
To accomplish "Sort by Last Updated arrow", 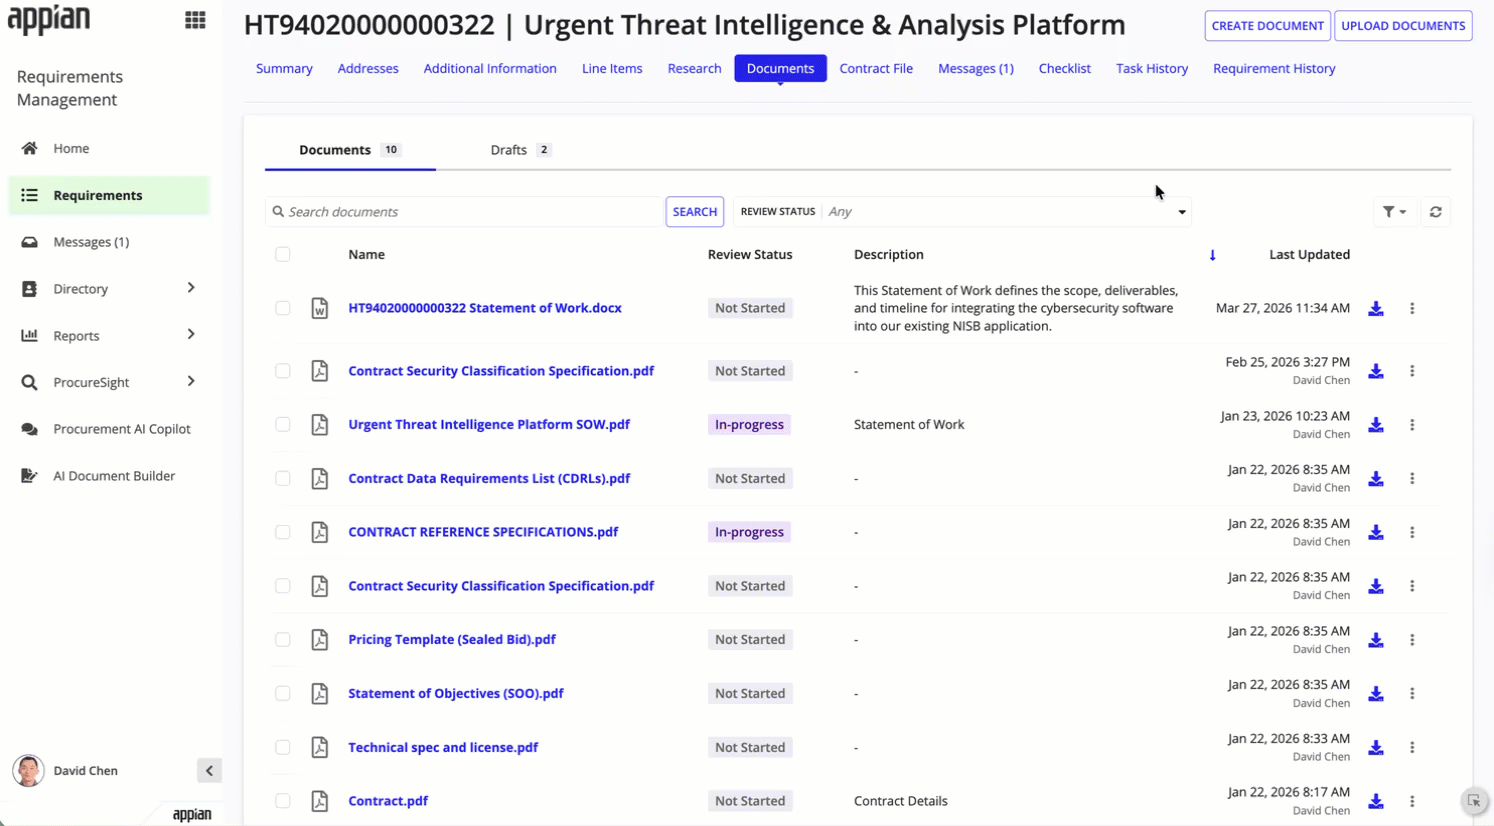I will (x=1212, y=255).
